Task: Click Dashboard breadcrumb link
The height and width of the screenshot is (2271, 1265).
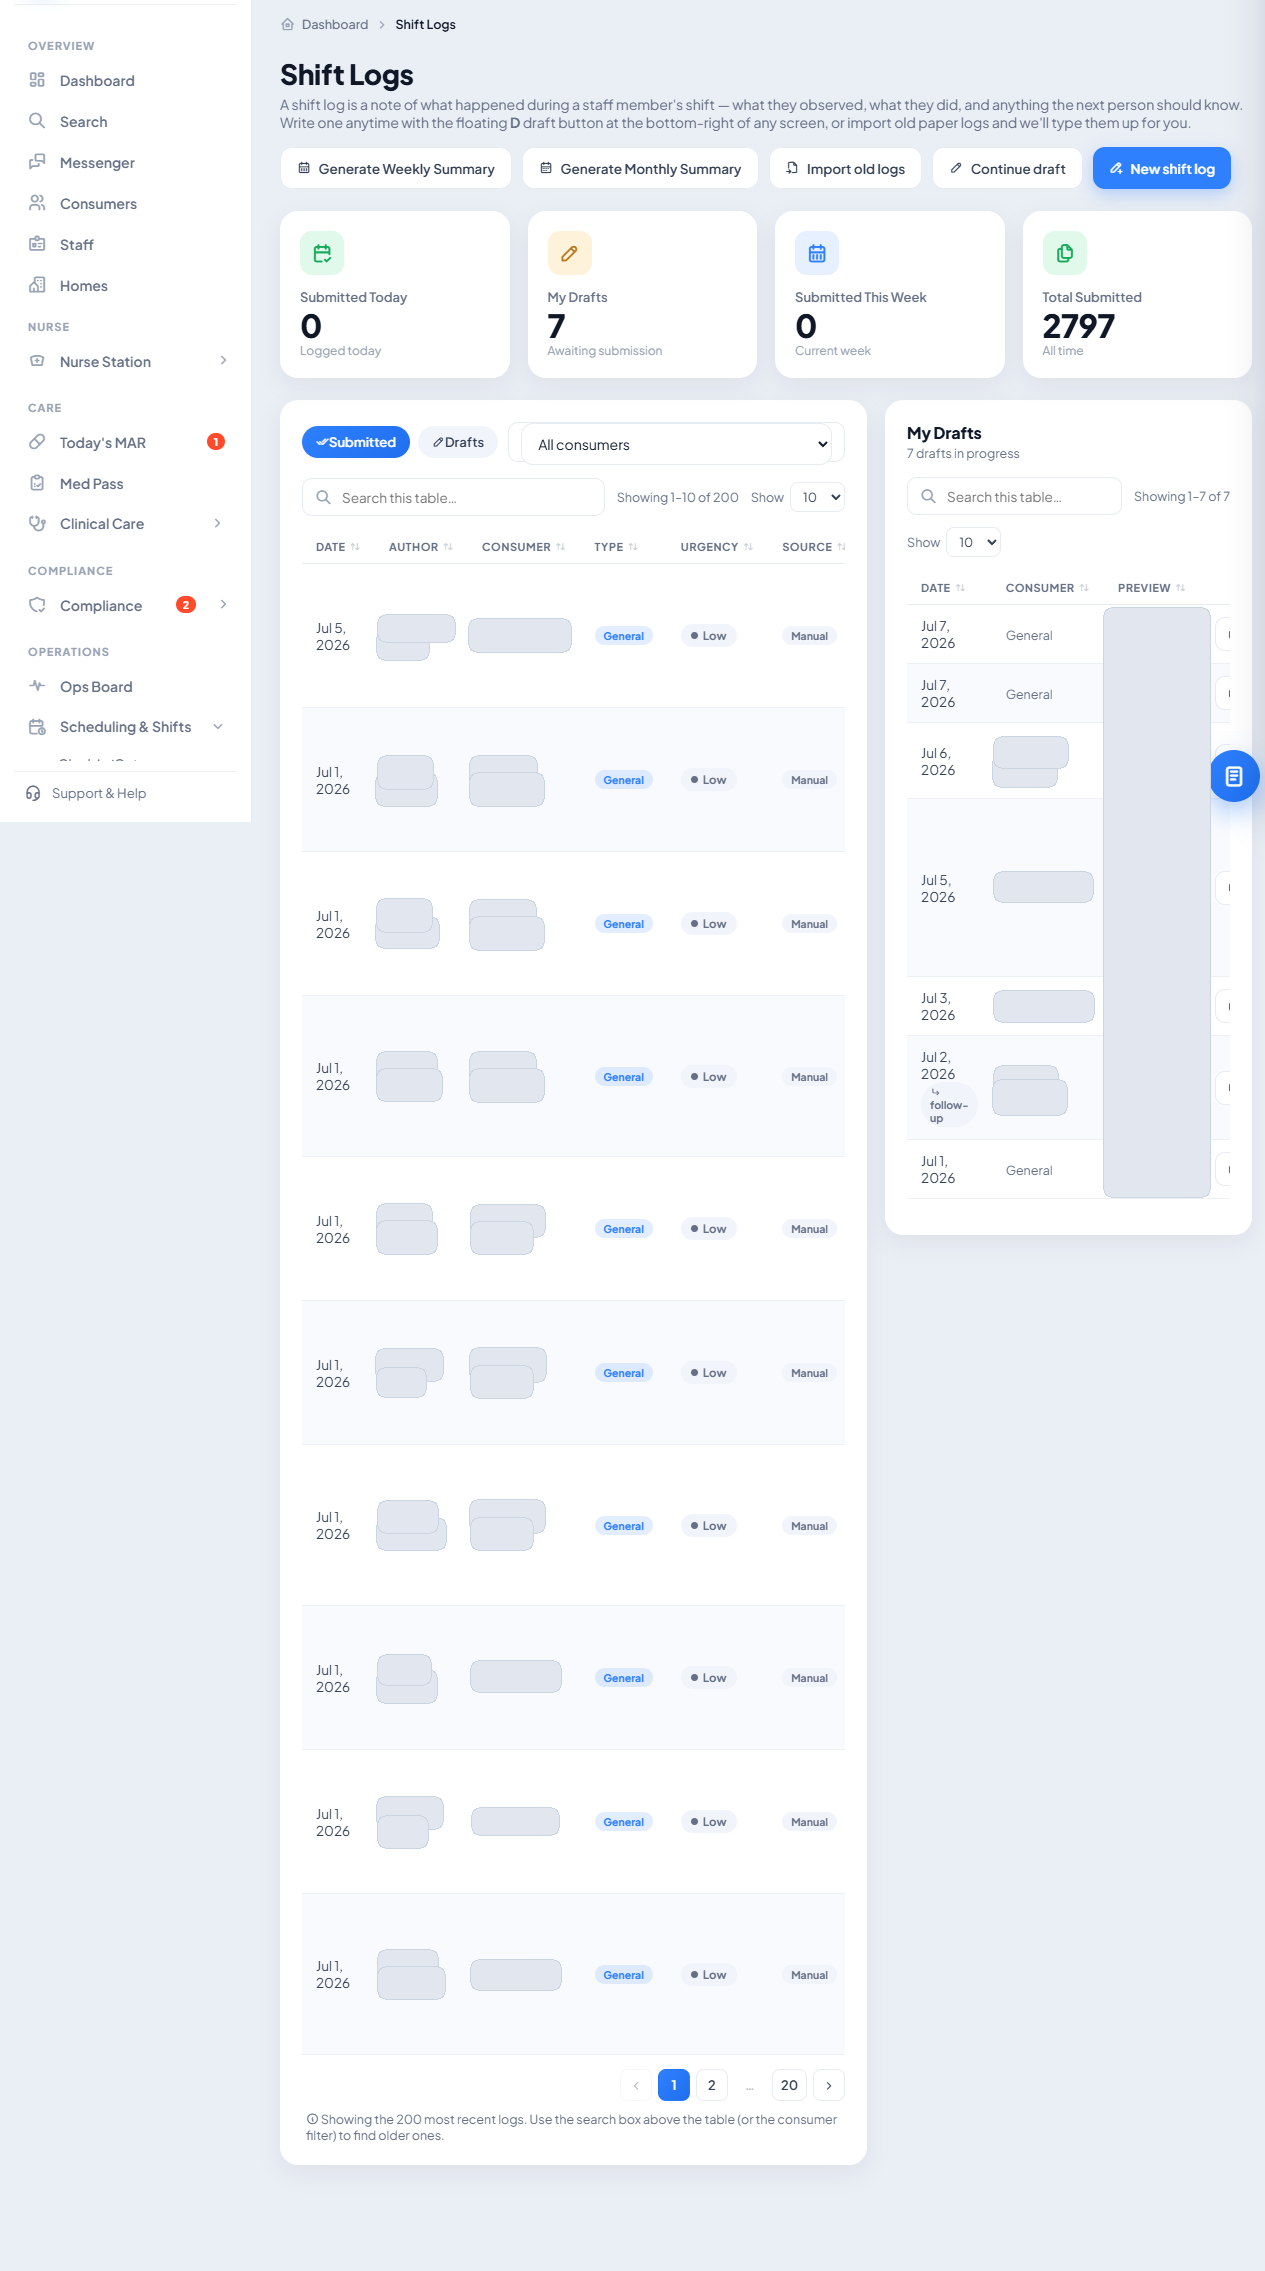Action: (335, 24)
